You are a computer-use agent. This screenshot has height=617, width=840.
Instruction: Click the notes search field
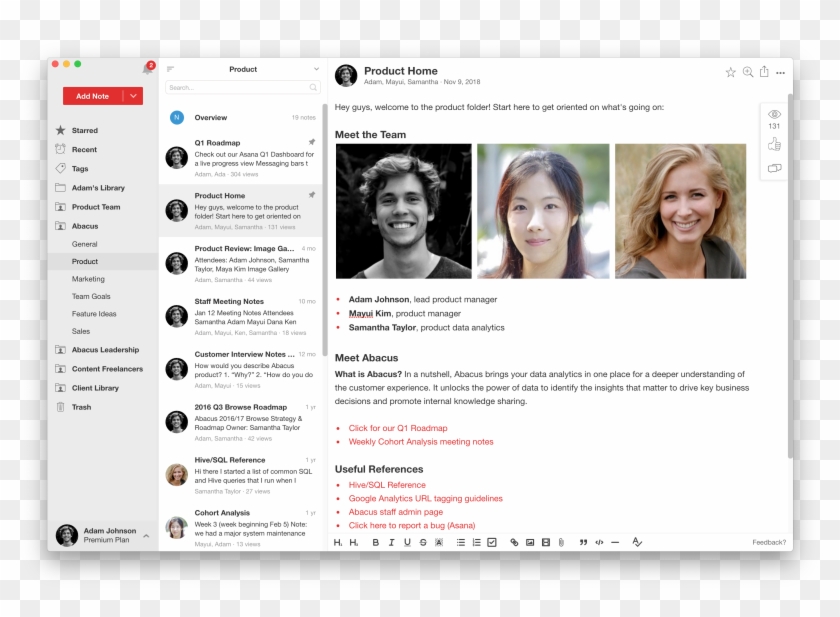(x=238, y=88)
